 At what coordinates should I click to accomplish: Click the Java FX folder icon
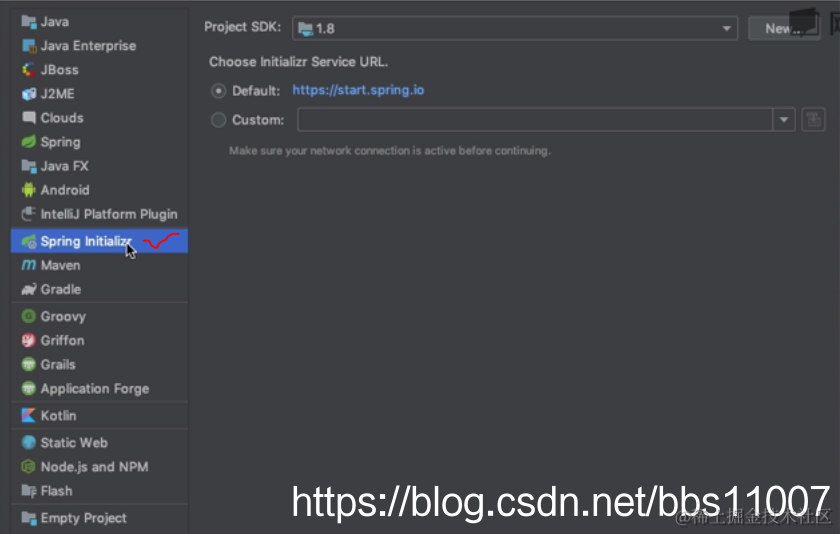28,166
